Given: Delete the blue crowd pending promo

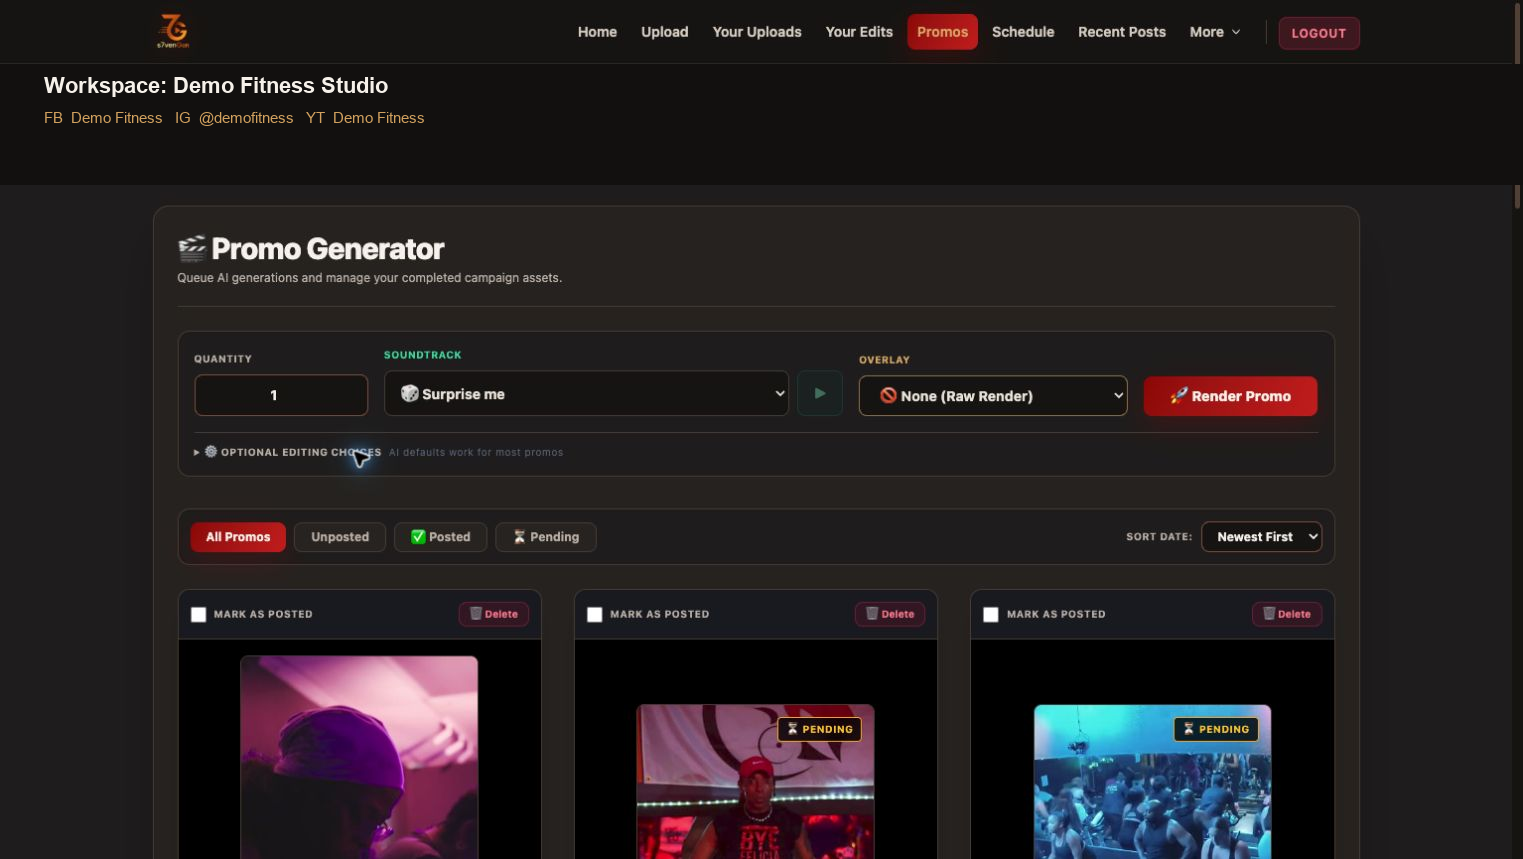Looking at the screenshot, I should click(1287, 614).
